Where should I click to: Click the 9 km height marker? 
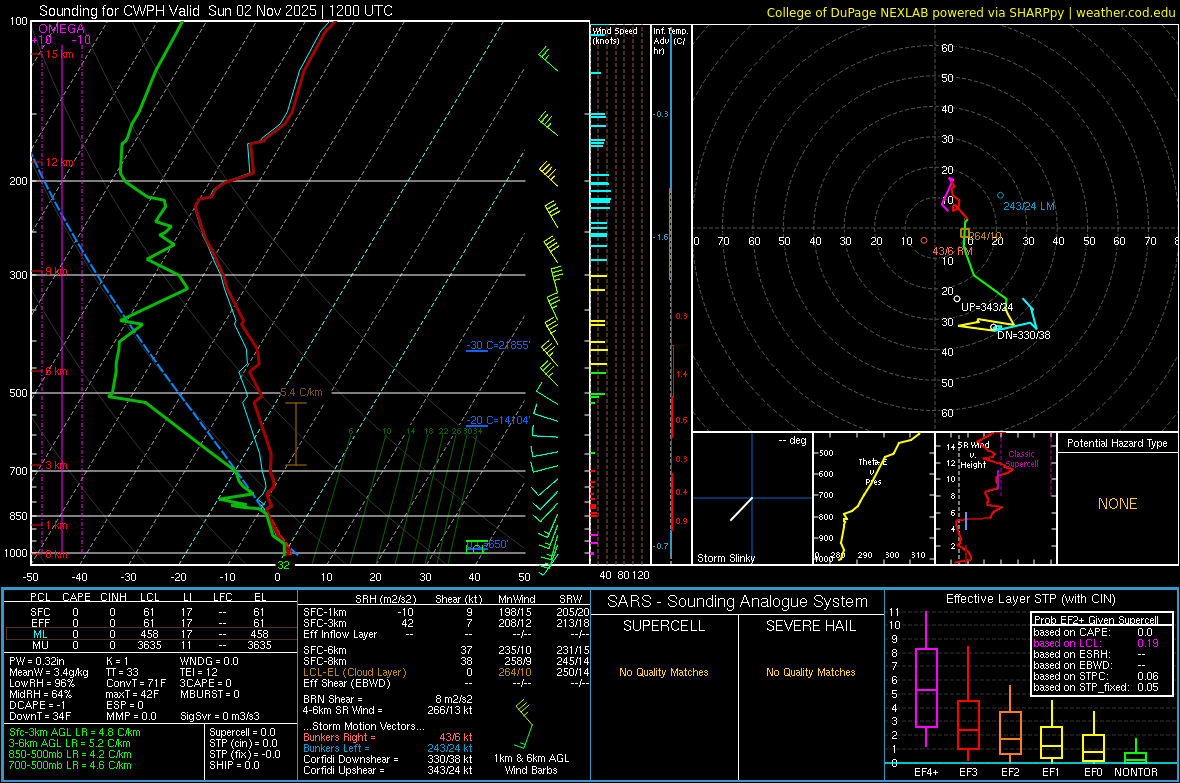pyautogui.click(x=54, y=271)
